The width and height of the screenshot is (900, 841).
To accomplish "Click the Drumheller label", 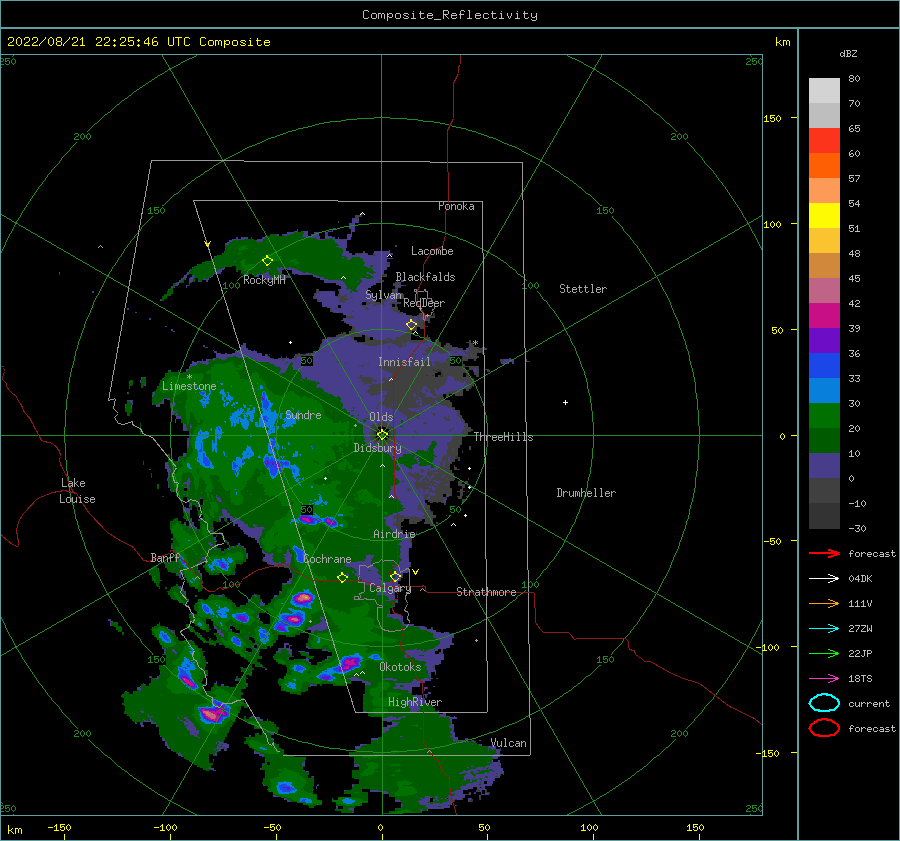I will pos(586,493).
